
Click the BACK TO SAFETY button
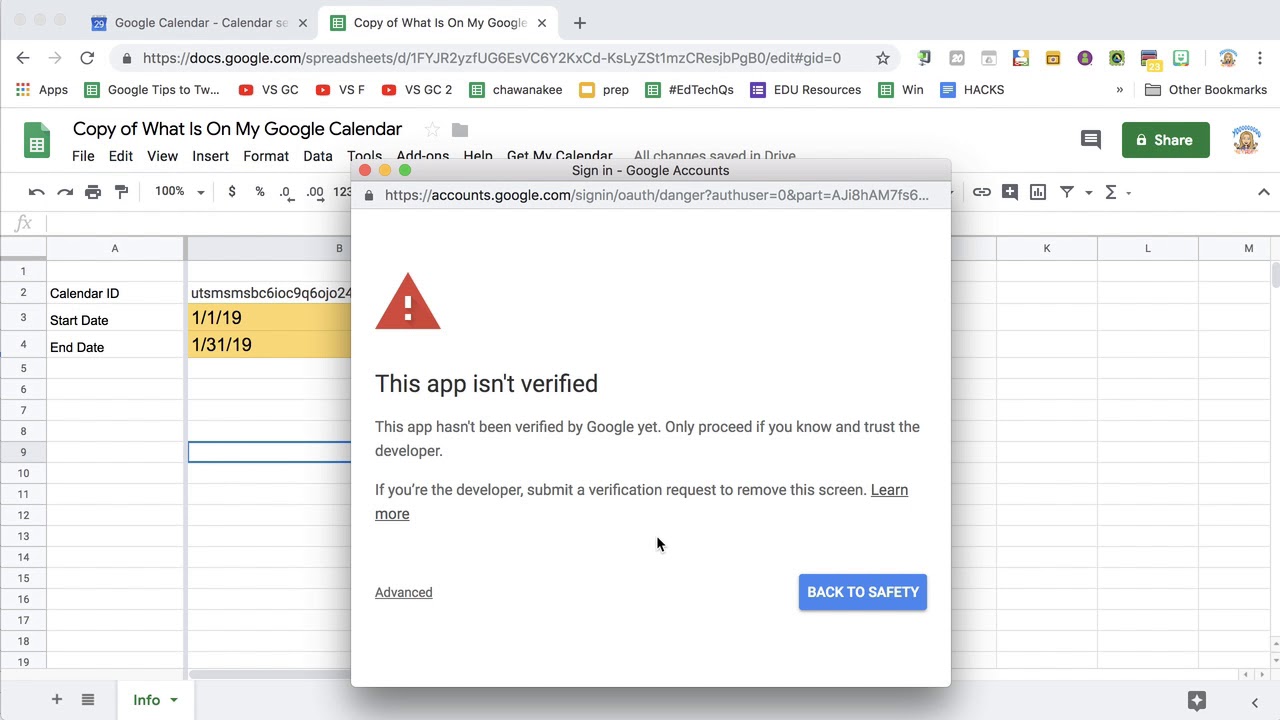[x=863, y=592]
